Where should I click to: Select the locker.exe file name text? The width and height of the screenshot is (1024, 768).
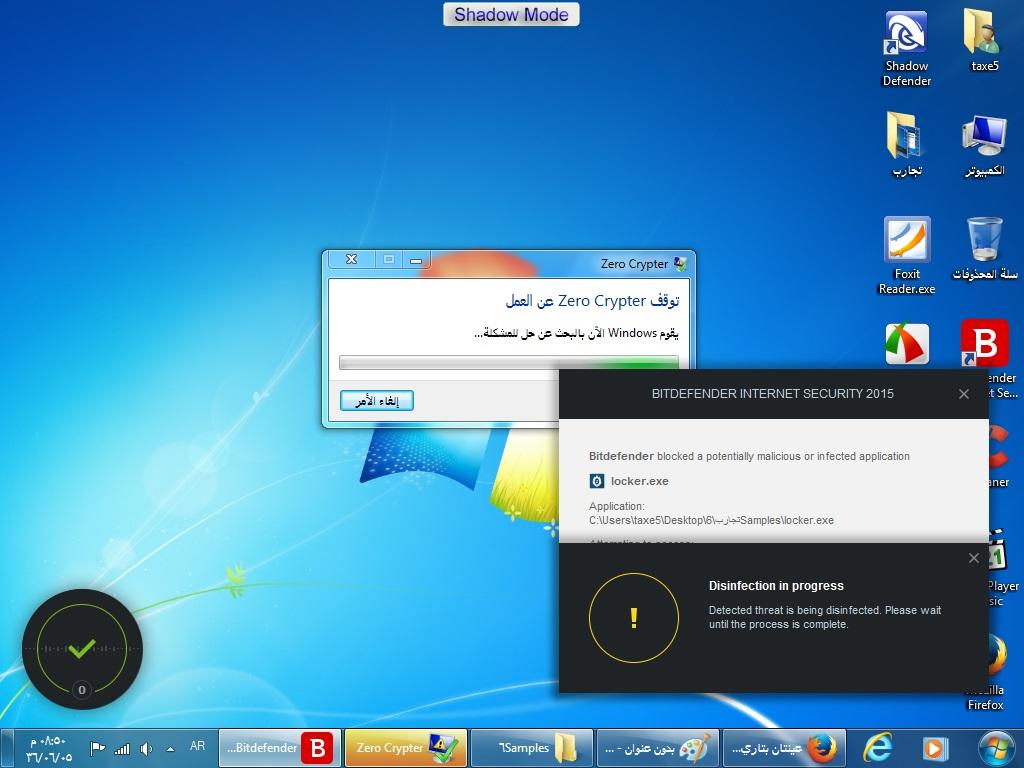click(639, 481)
